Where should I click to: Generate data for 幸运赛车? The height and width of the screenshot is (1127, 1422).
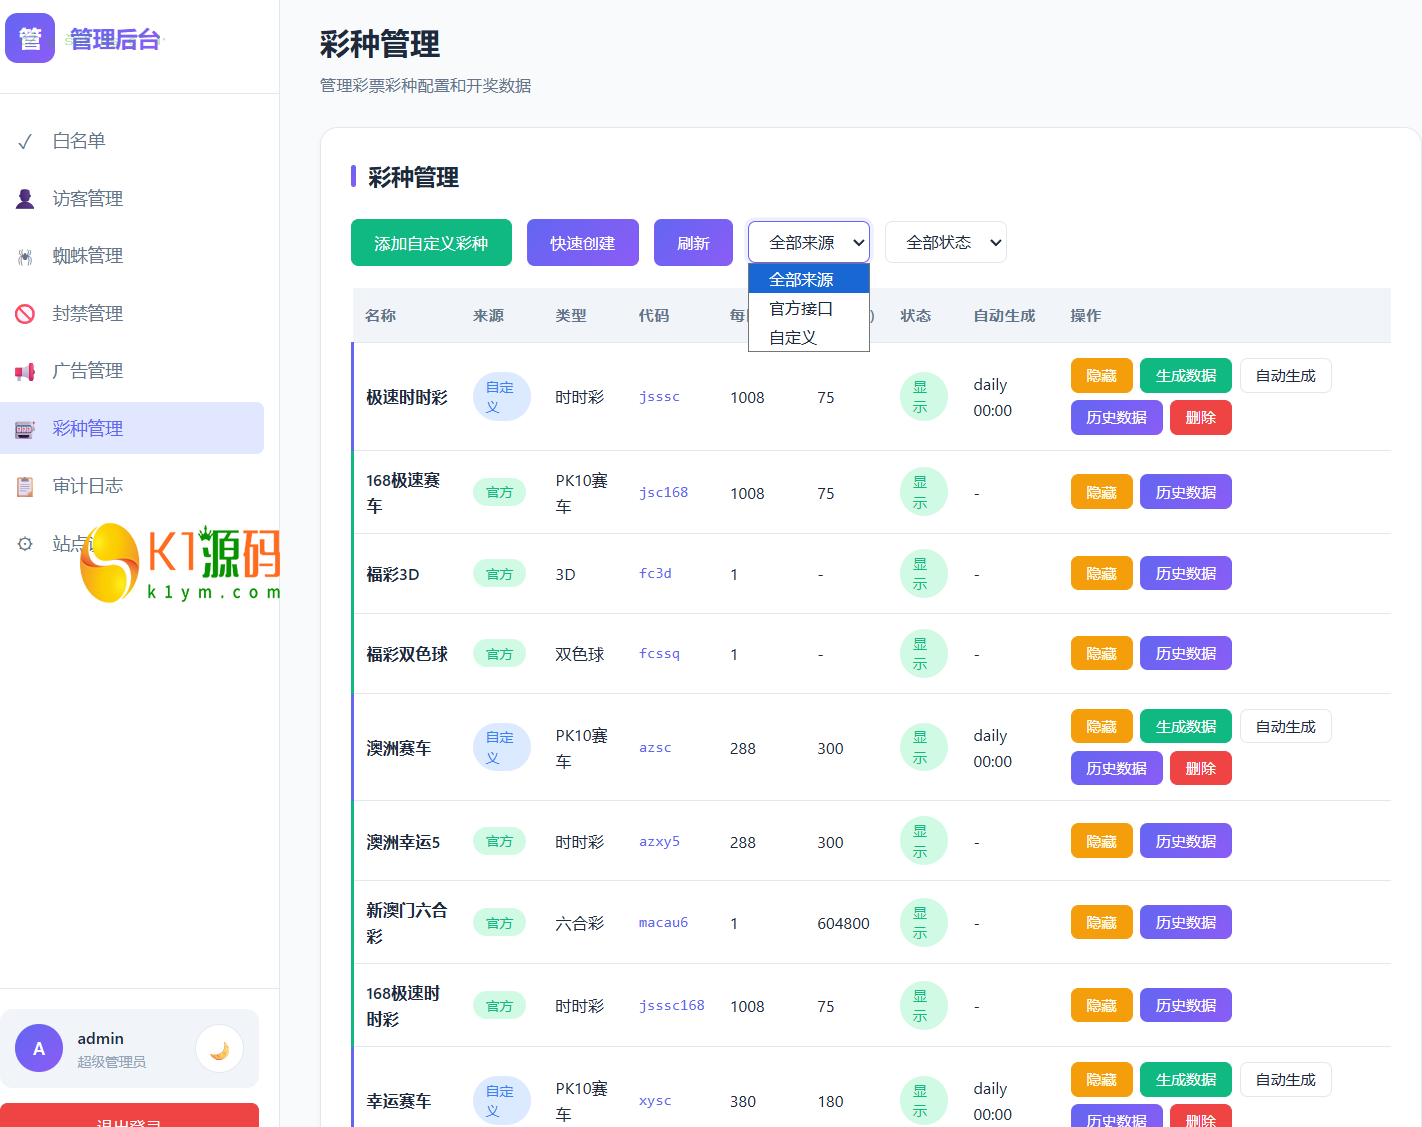click(x=1186, y=1079)
